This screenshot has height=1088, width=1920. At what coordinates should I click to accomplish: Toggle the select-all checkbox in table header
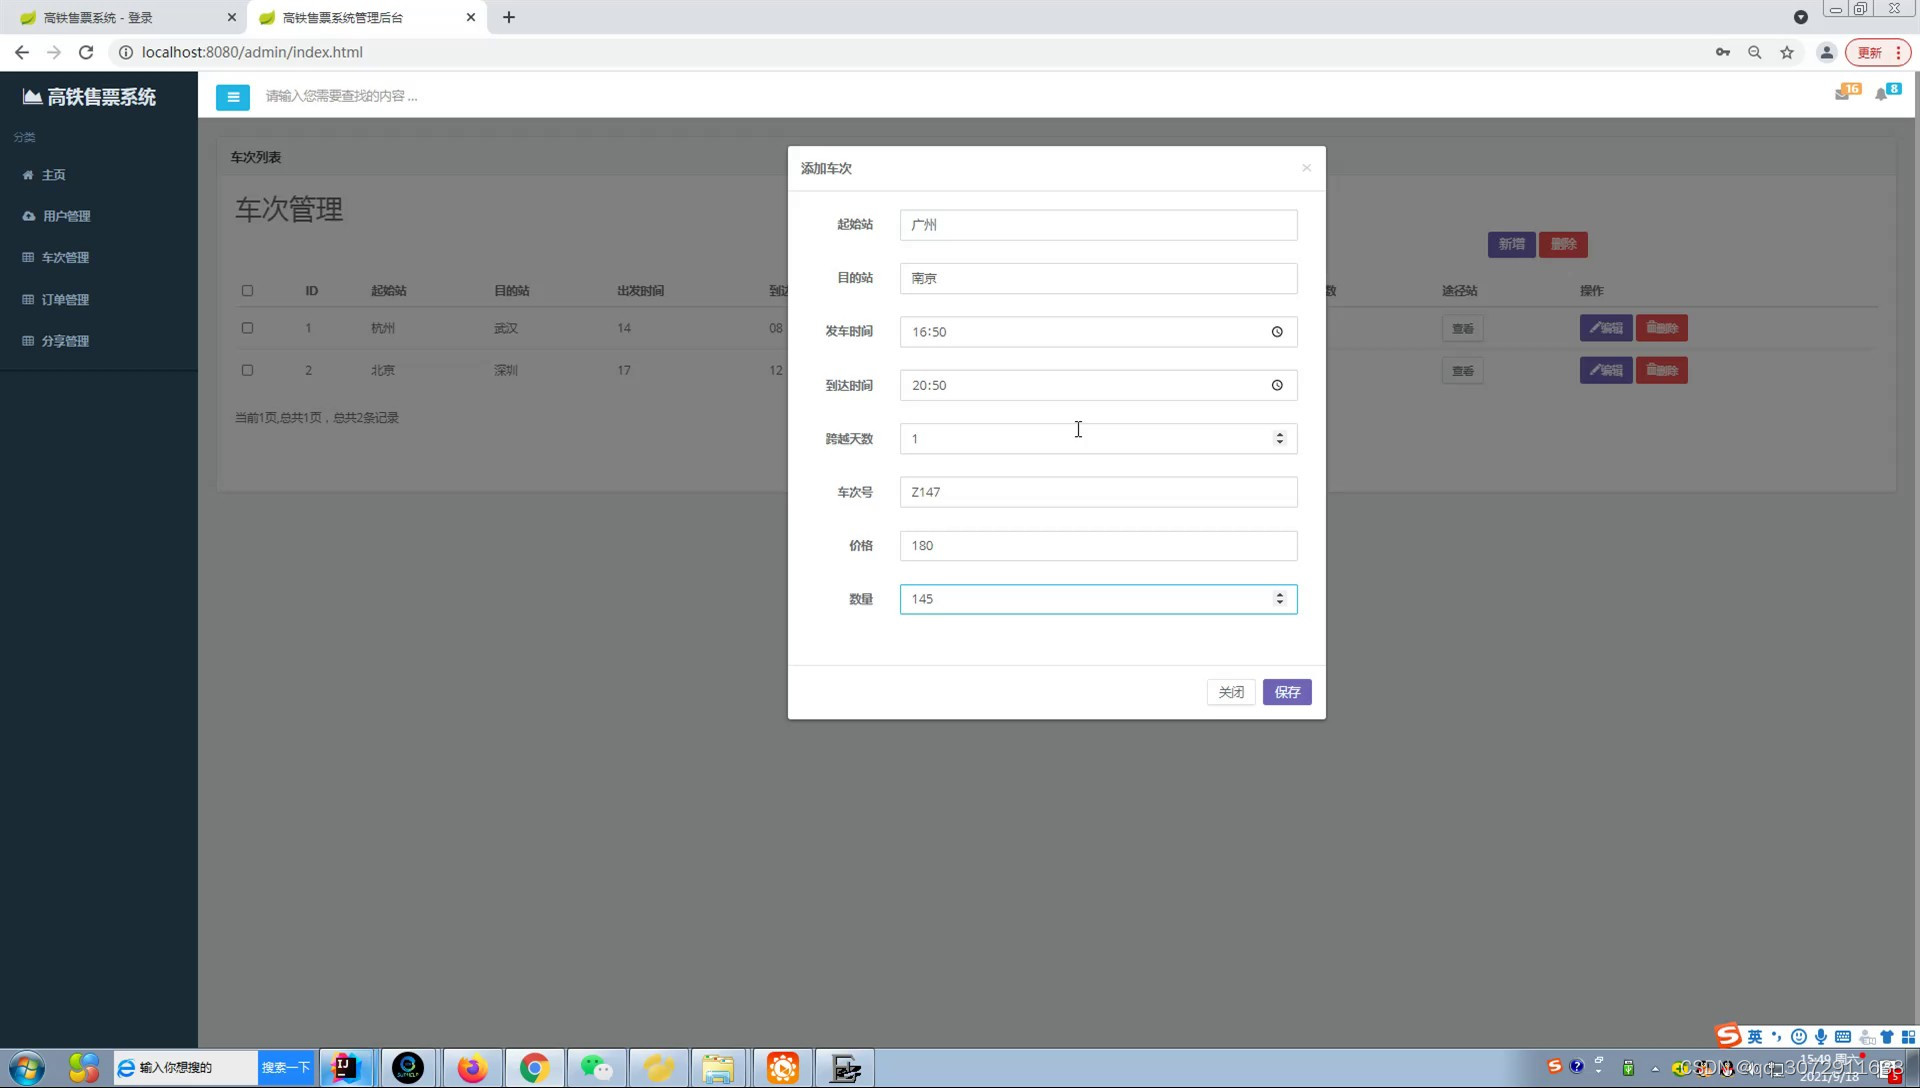(247, 291)
